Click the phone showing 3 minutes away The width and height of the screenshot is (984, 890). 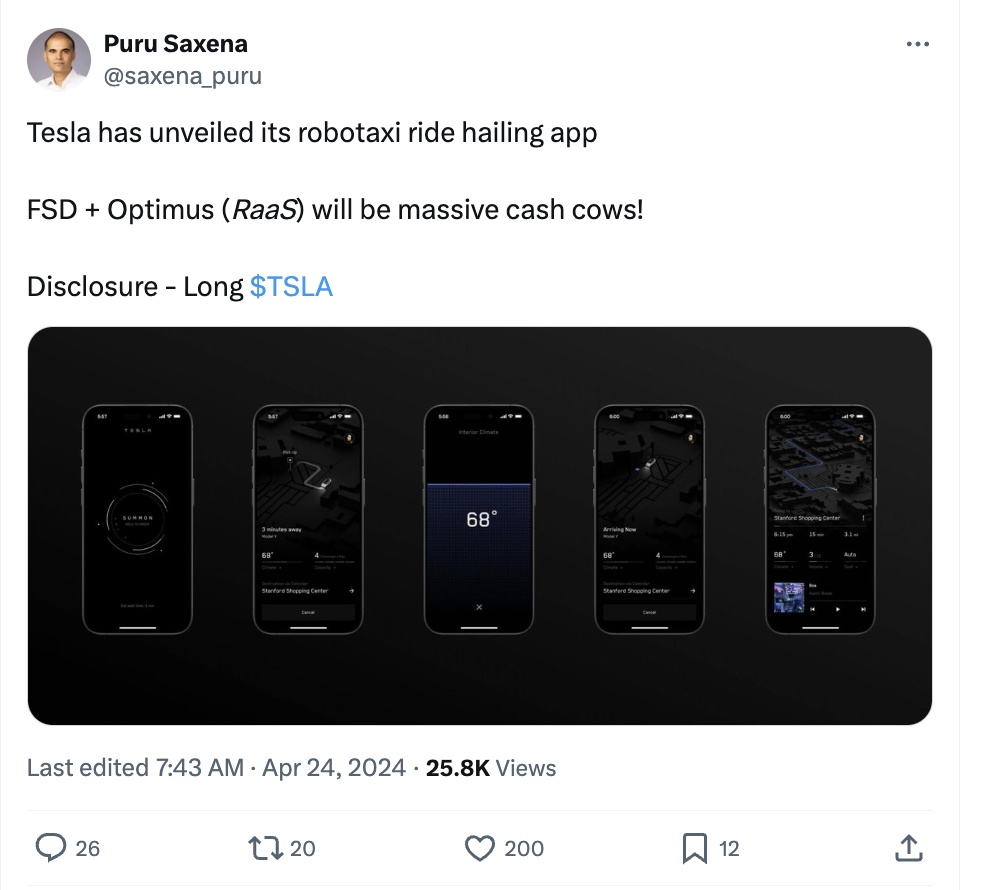pos(308,519)
